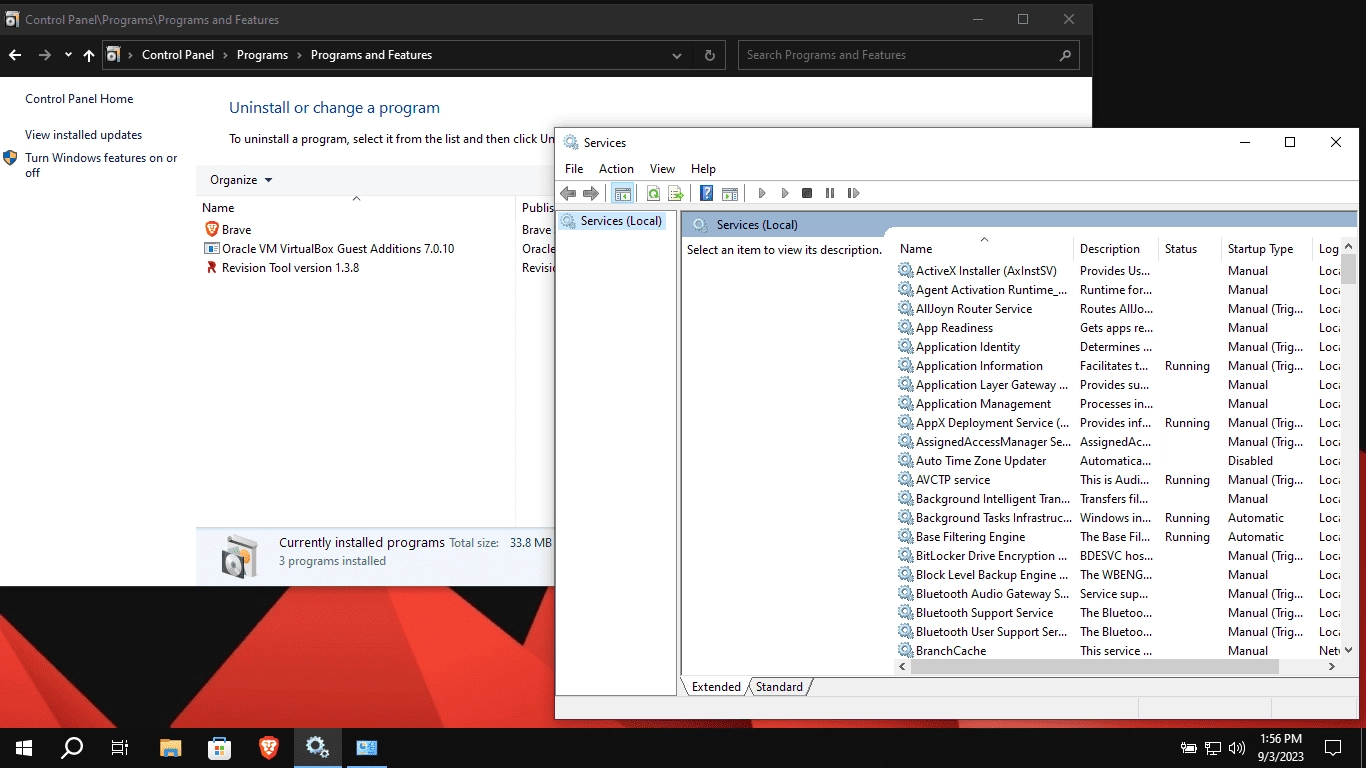The width and height of the screenshot is (1366, 768).
Task: Click the Services vertical scrollbar thumb
Action: point(1349,269)
